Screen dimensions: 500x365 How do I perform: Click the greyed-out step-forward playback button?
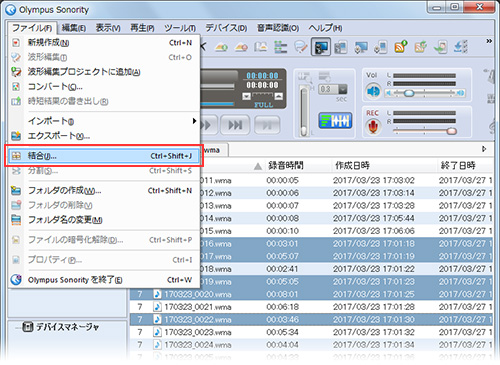point(267,125)
